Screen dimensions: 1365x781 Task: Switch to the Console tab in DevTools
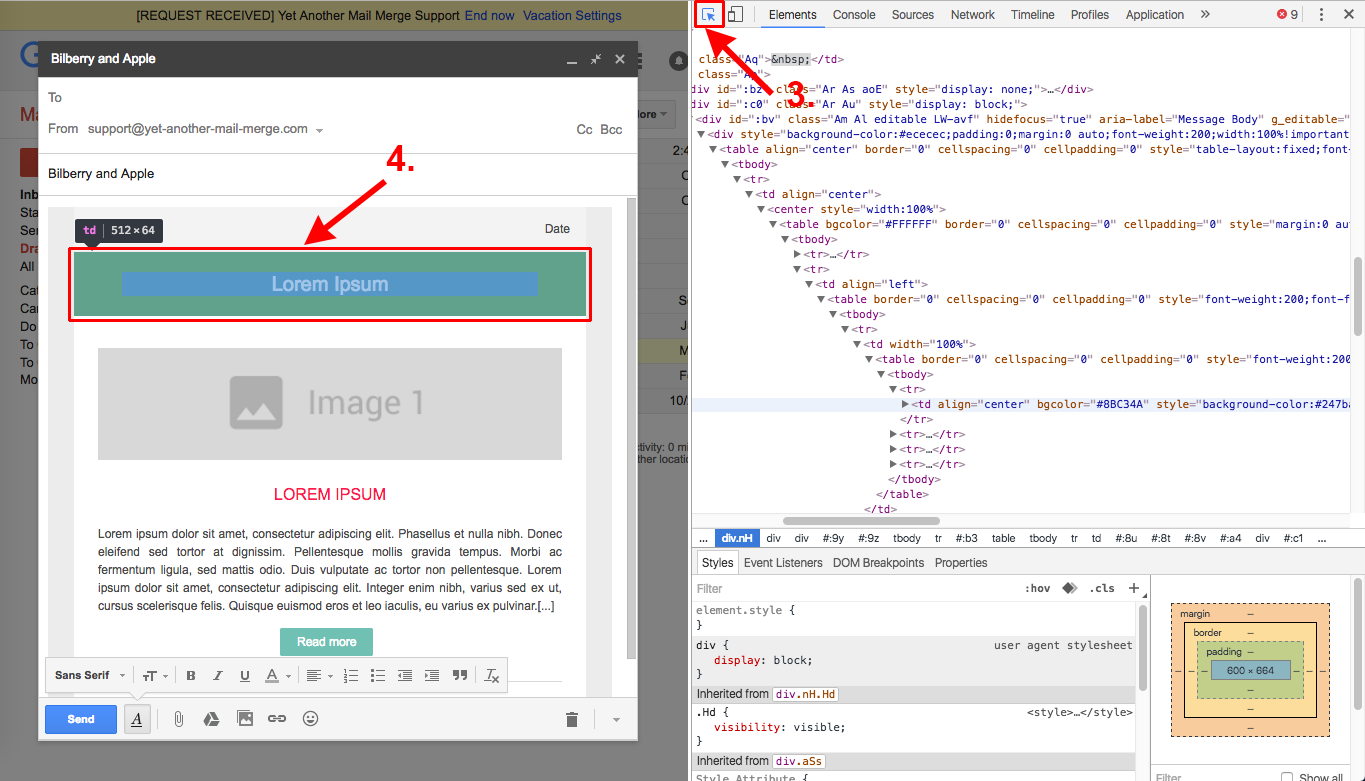coord(853,15)
